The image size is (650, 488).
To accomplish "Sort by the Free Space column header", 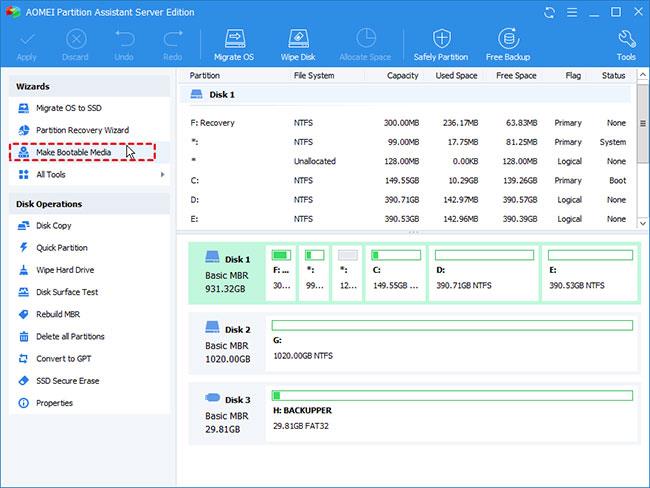I will click(x=516, y=75).
